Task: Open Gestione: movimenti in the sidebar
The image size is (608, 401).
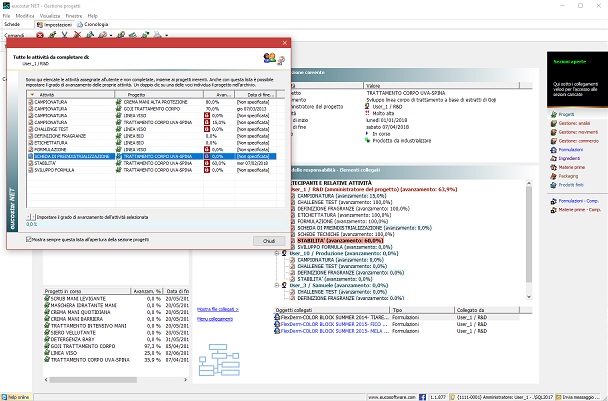Action: (578, 132)
